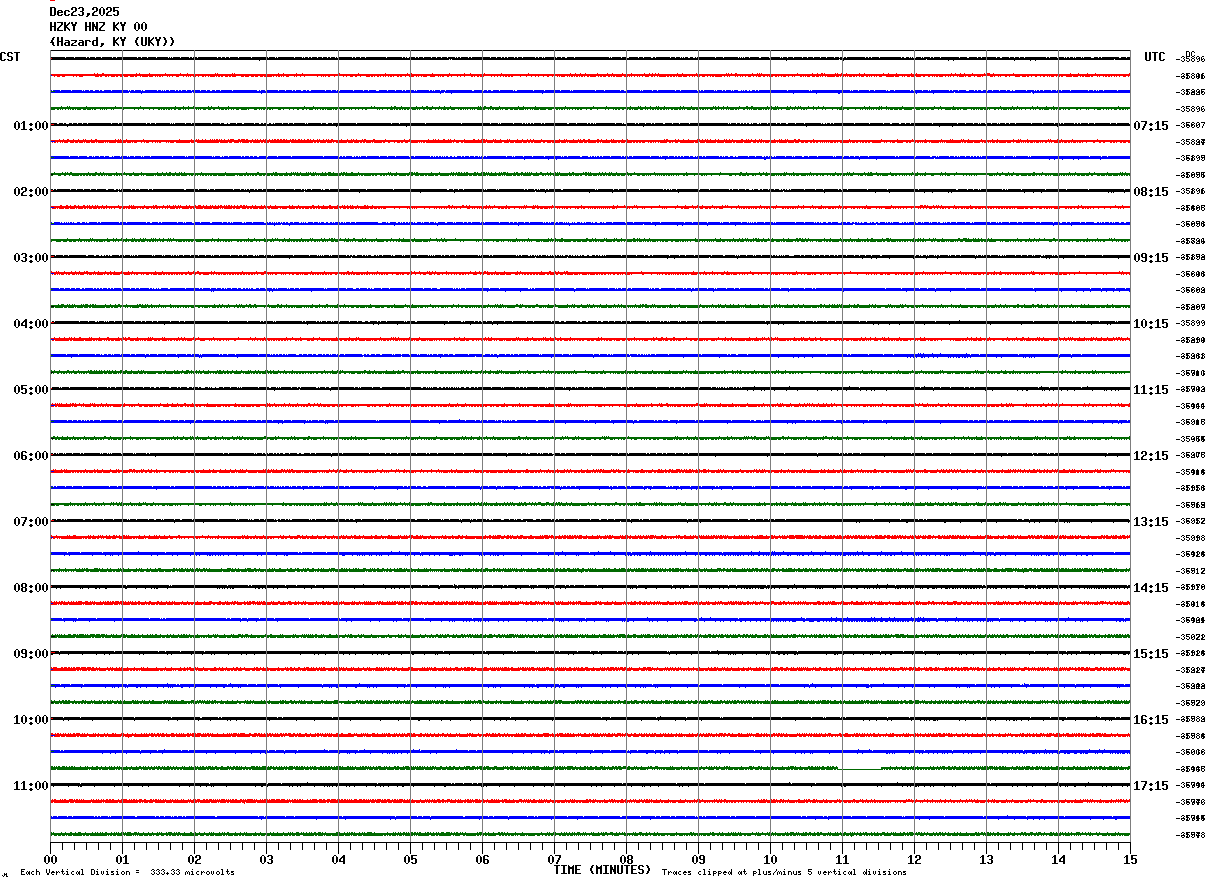This screenshot has height=886, width=1210.
Task: Select minute 13 on the time axis
Action: click(986, 859)
